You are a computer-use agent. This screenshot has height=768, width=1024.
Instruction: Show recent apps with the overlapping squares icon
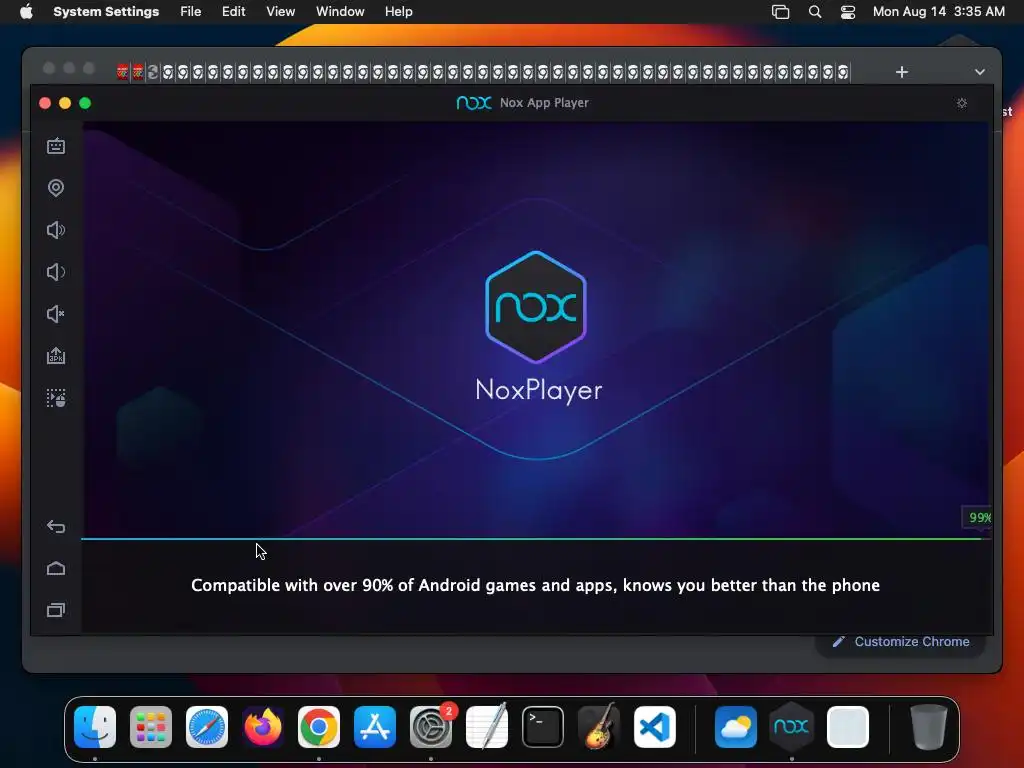56,610
